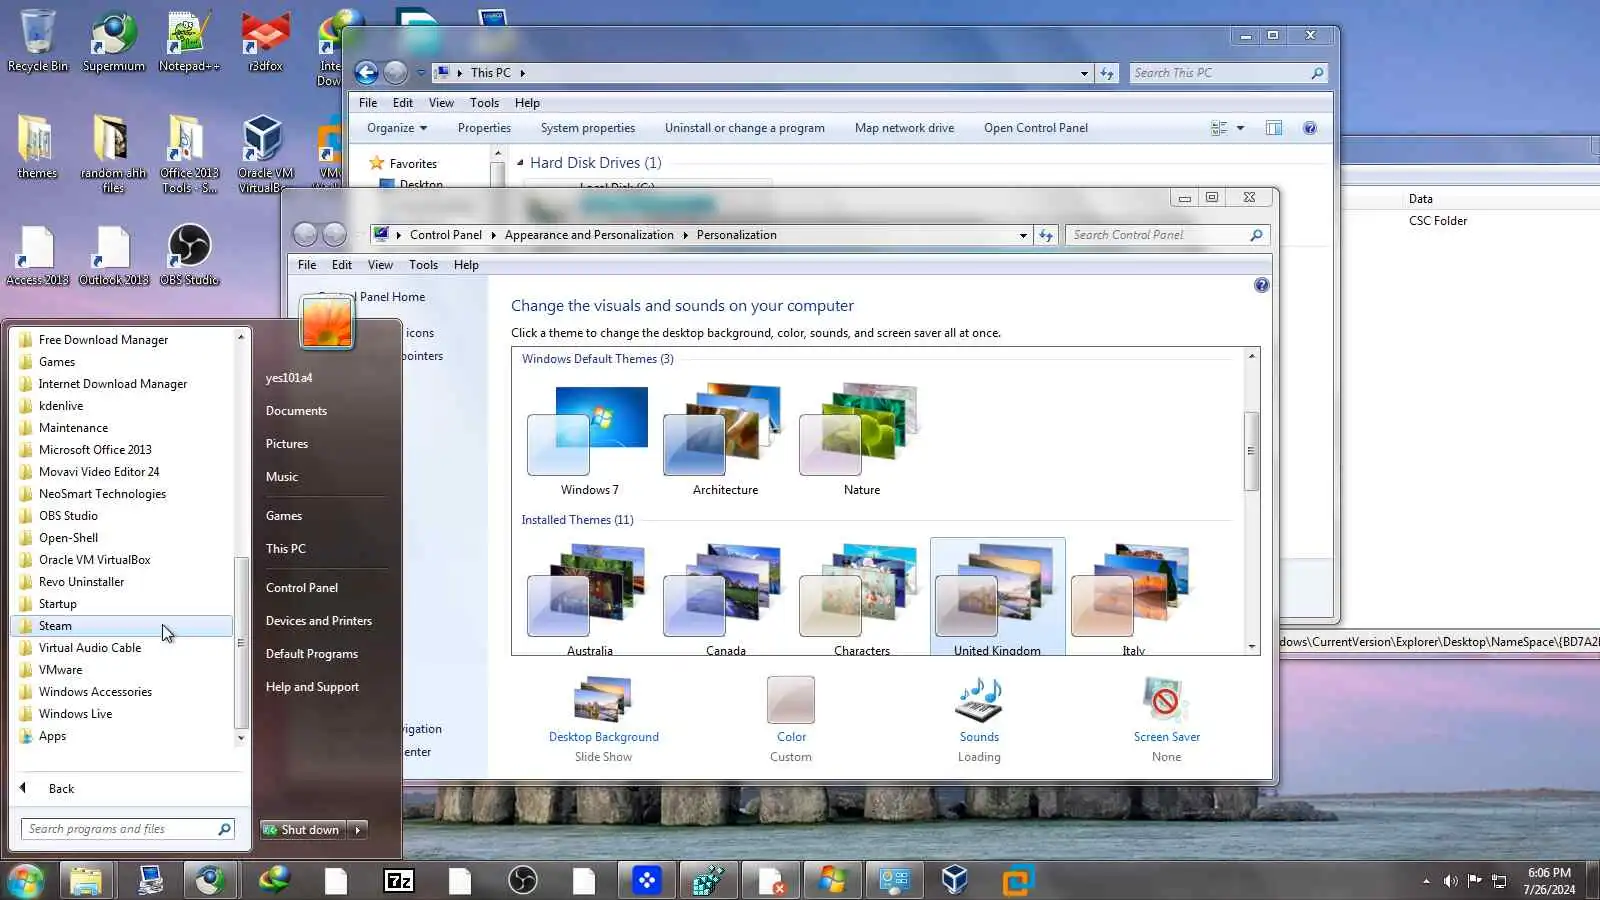Open the Registry Editor taskbar icon
1600x900 pixels.
coord(708,880)
